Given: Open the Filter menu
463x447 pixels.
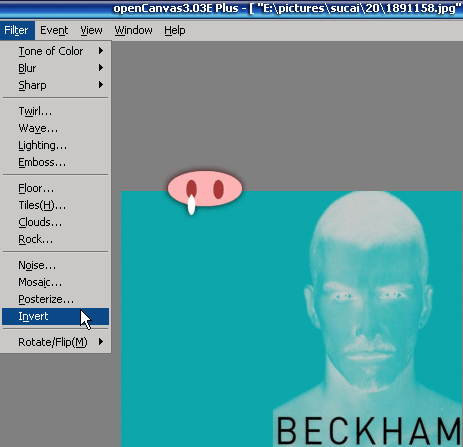Looking at the screenshot, I should coord(17,30).
